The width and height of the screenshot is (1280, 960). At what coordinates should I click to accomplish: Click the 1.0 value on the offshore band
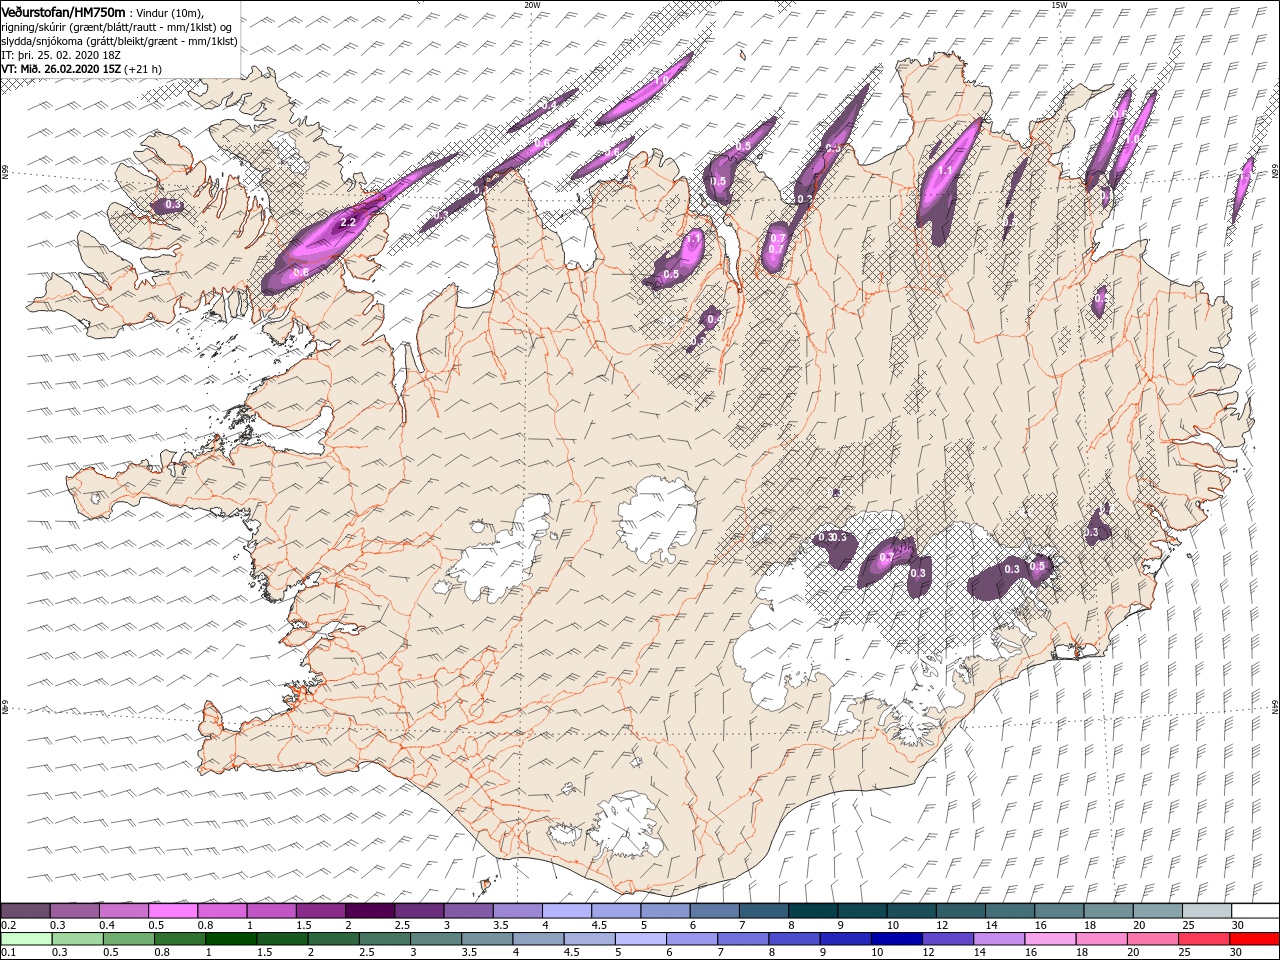point(661,81)
